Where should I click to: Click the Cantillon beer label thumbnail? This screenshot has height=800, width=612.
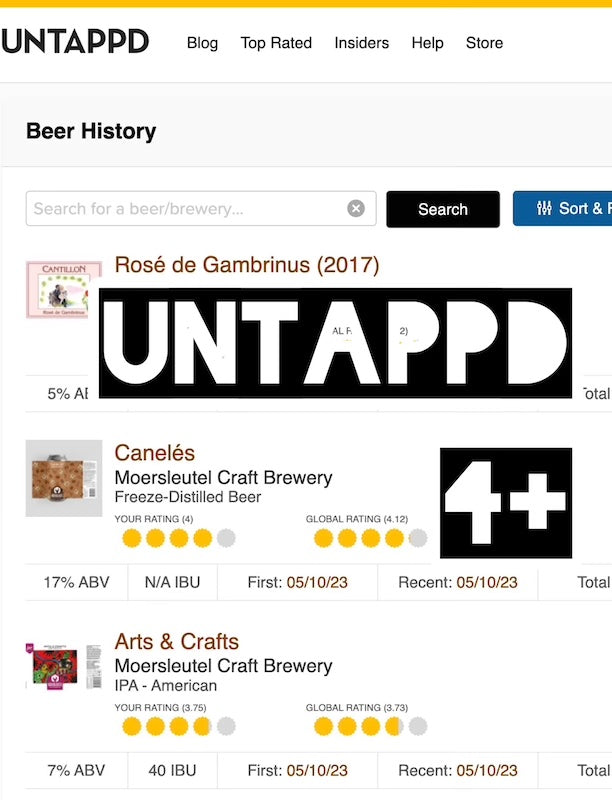click(63, 289)
